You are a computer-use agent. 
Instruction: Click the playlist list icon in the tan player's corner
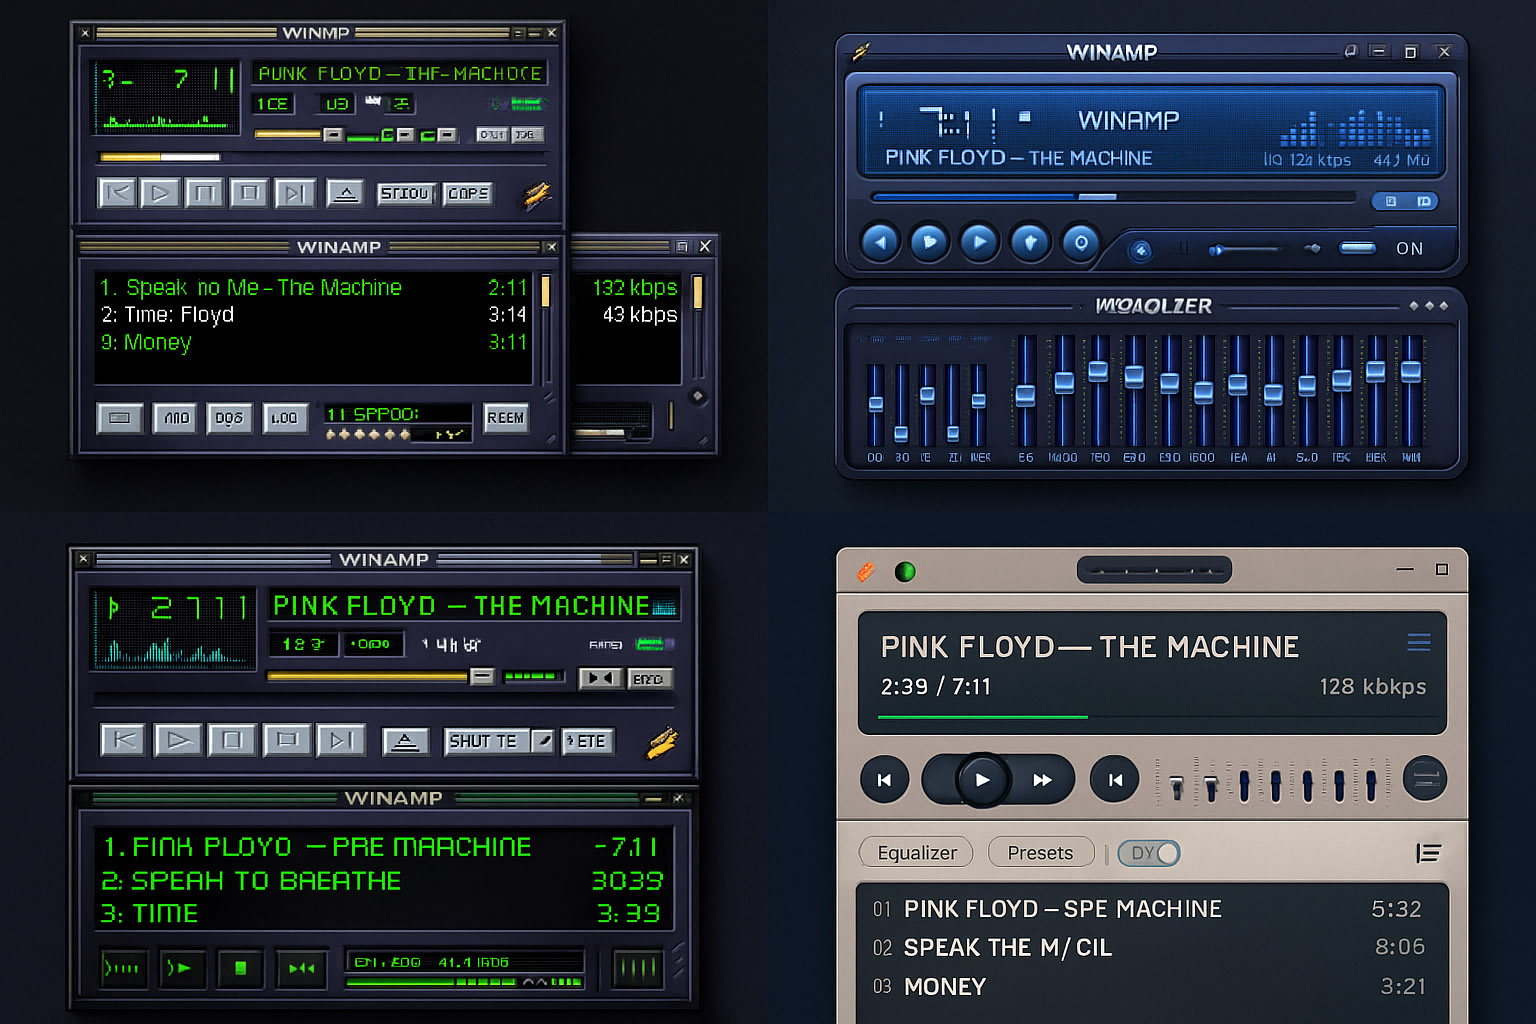(1430, 852)
